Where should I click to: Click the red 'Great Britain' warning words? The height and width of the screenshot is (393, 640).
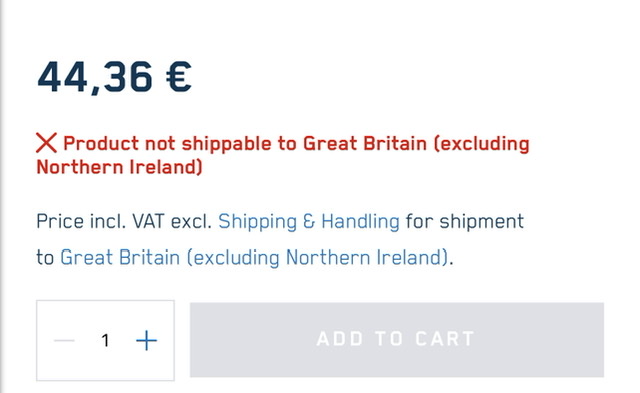(365, 144)
